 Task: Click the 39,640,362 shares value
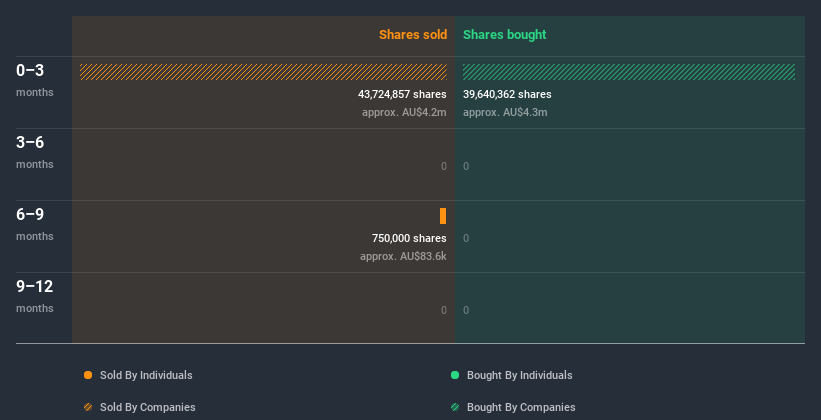[507, 94]
